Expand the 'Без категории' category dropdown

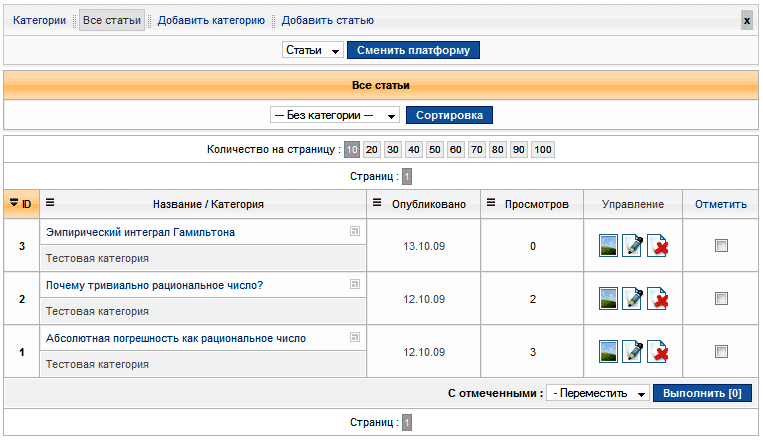tap(335, 115)
